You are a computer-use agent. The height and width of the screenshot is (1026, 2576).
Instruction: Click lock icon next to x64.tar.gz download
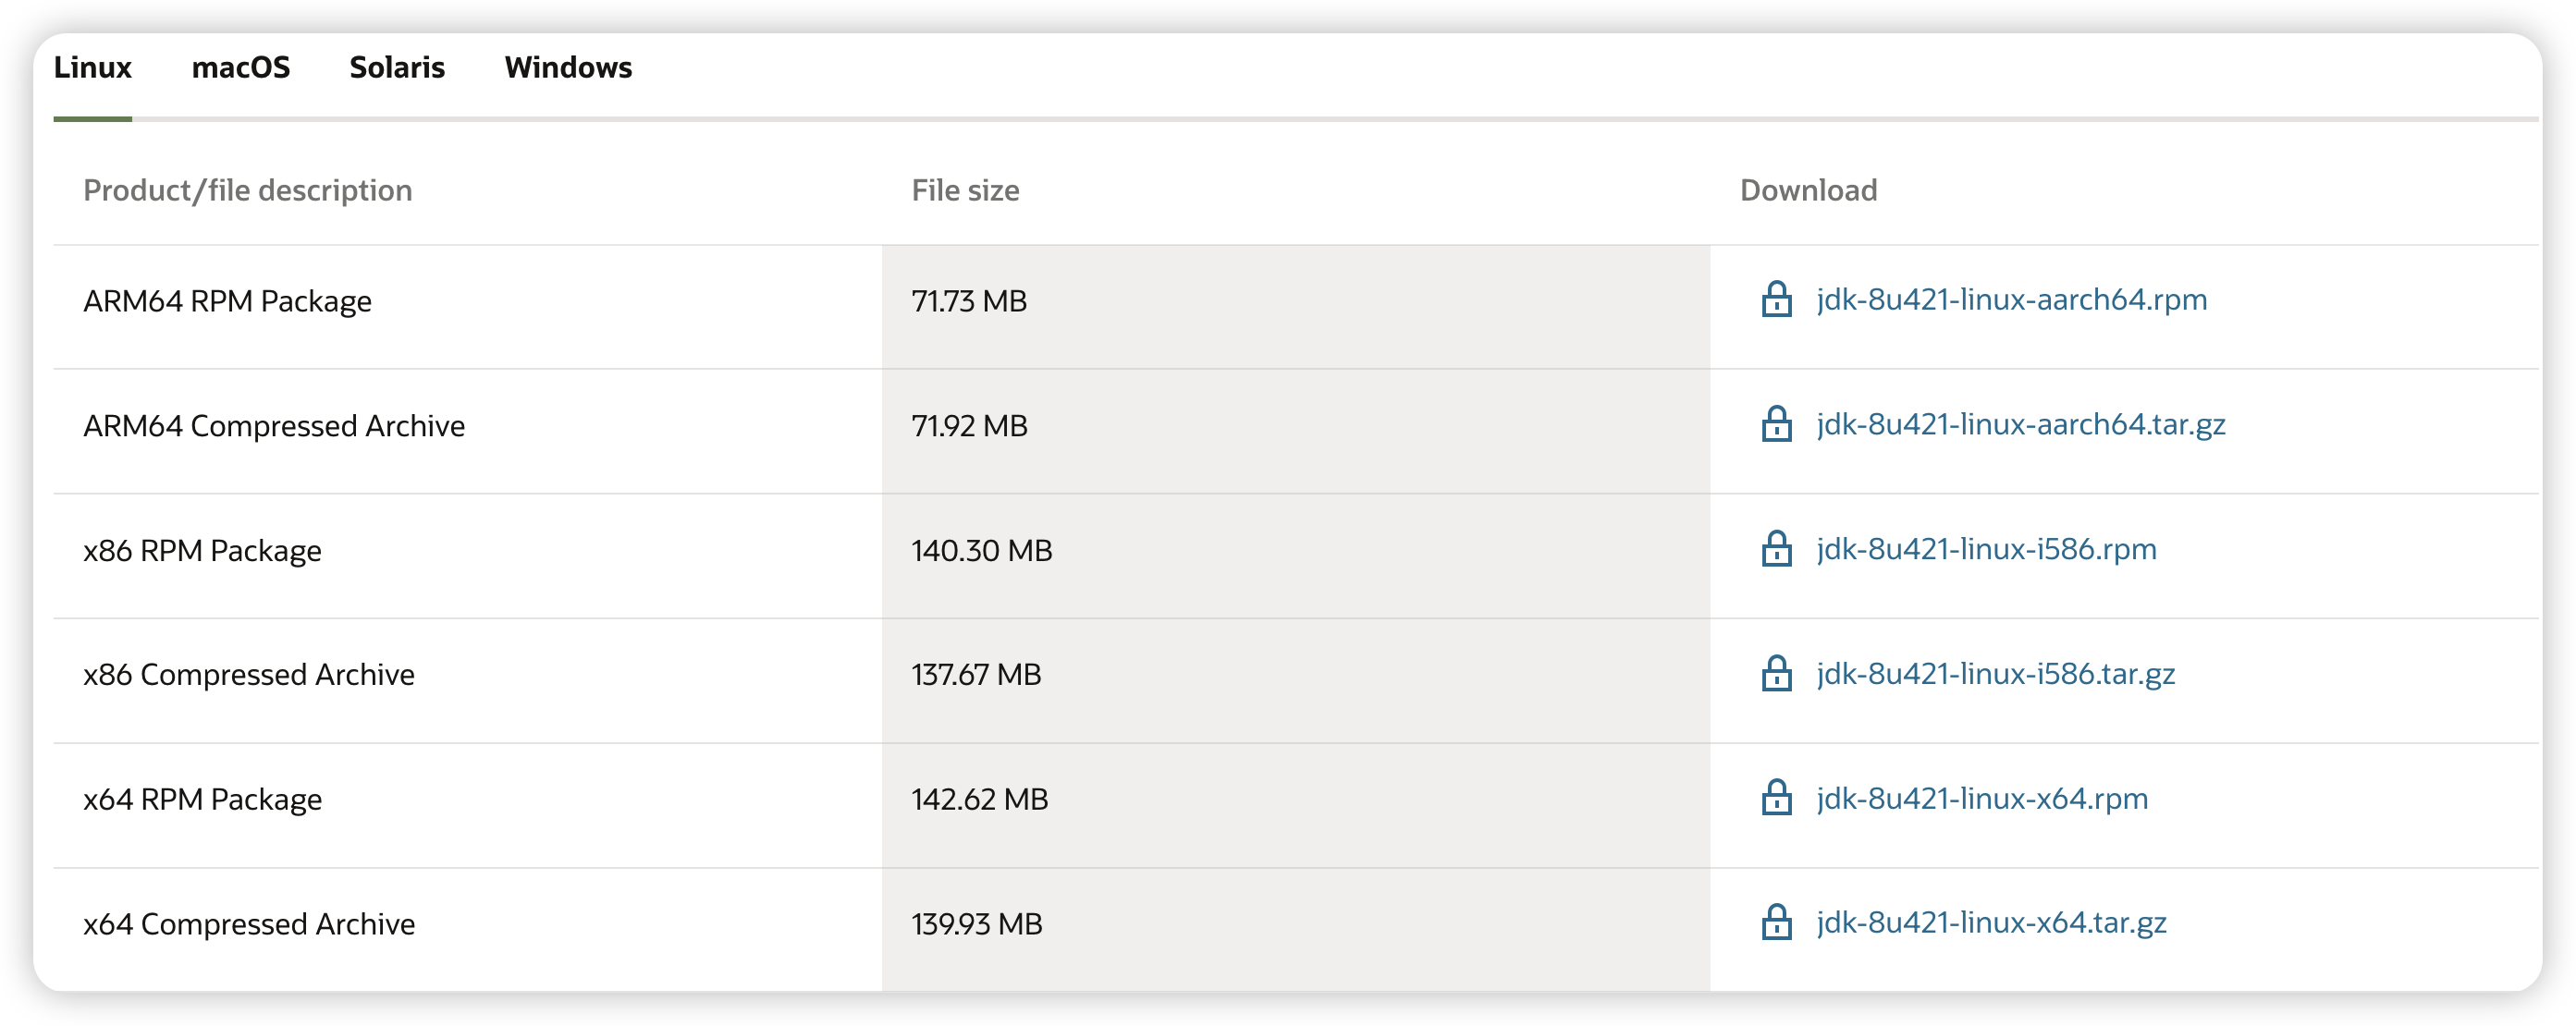point(1776,923)
